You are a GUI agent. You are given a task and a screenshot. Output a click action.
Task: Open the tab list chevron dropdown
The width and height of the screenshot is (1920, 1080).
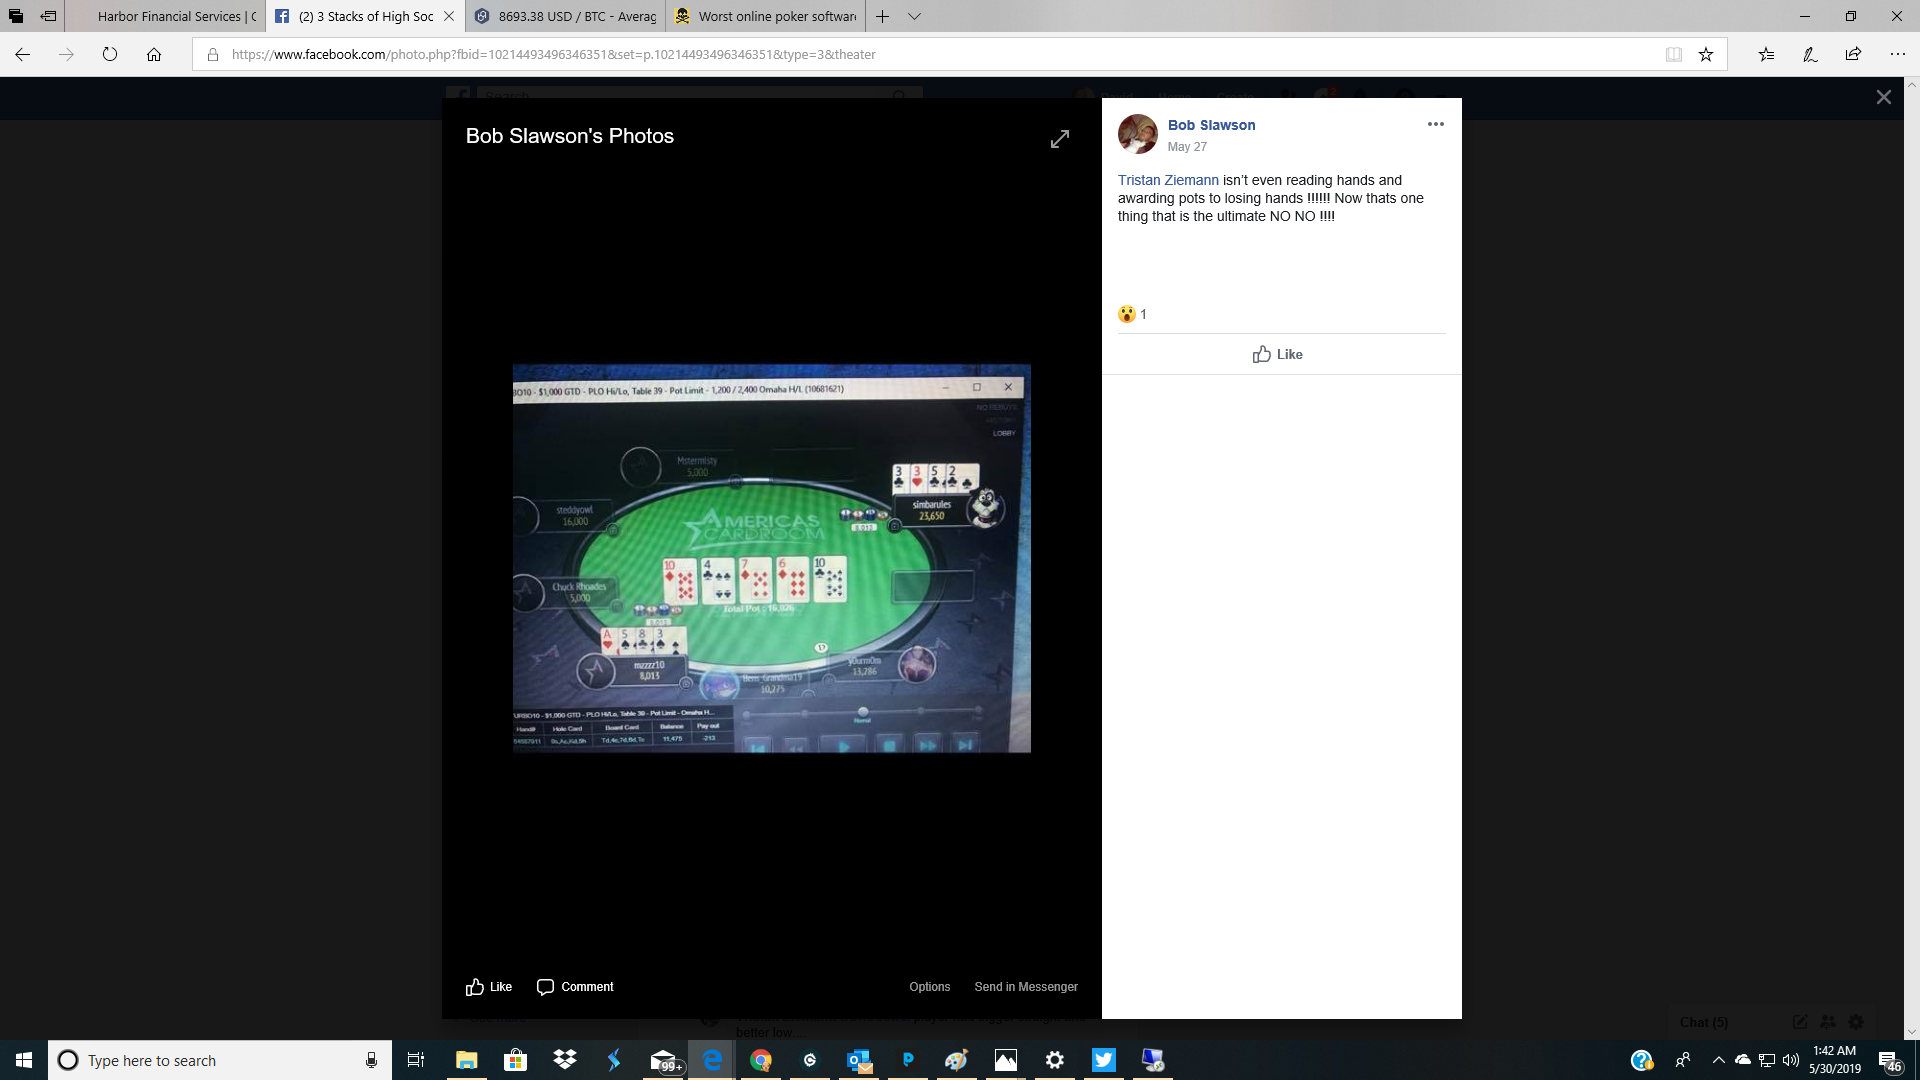click(x=914, y=16)
